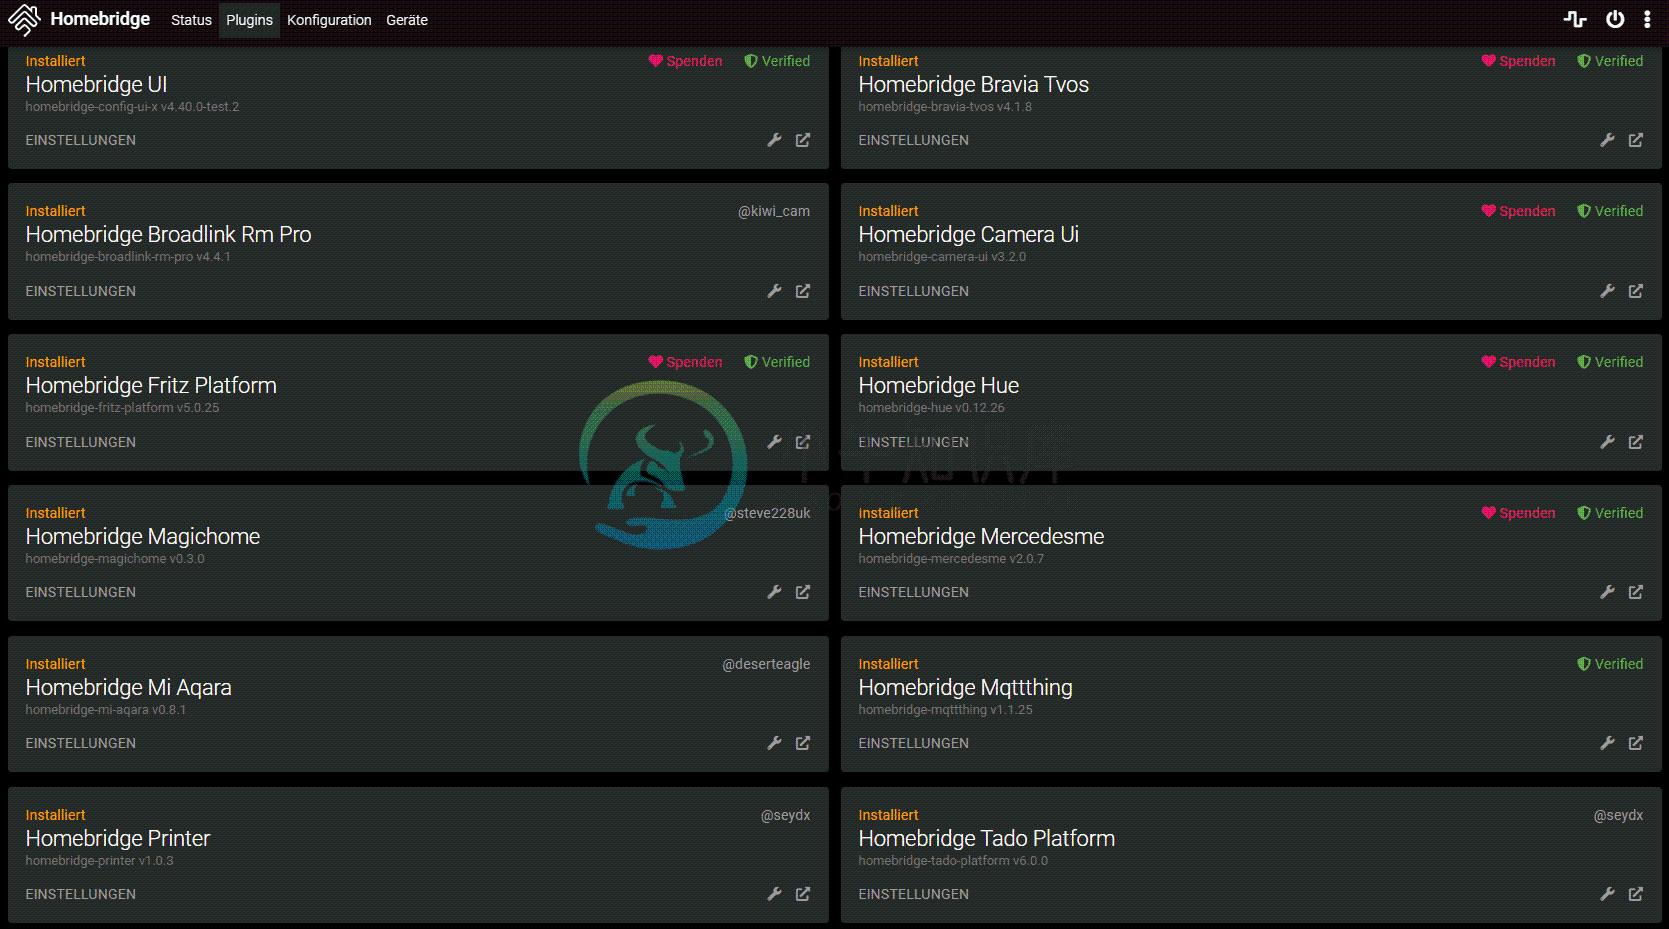Viewport: 1669px width, 929px height.
Task: Click the Homebridge brand title
Action: point(100,19)
